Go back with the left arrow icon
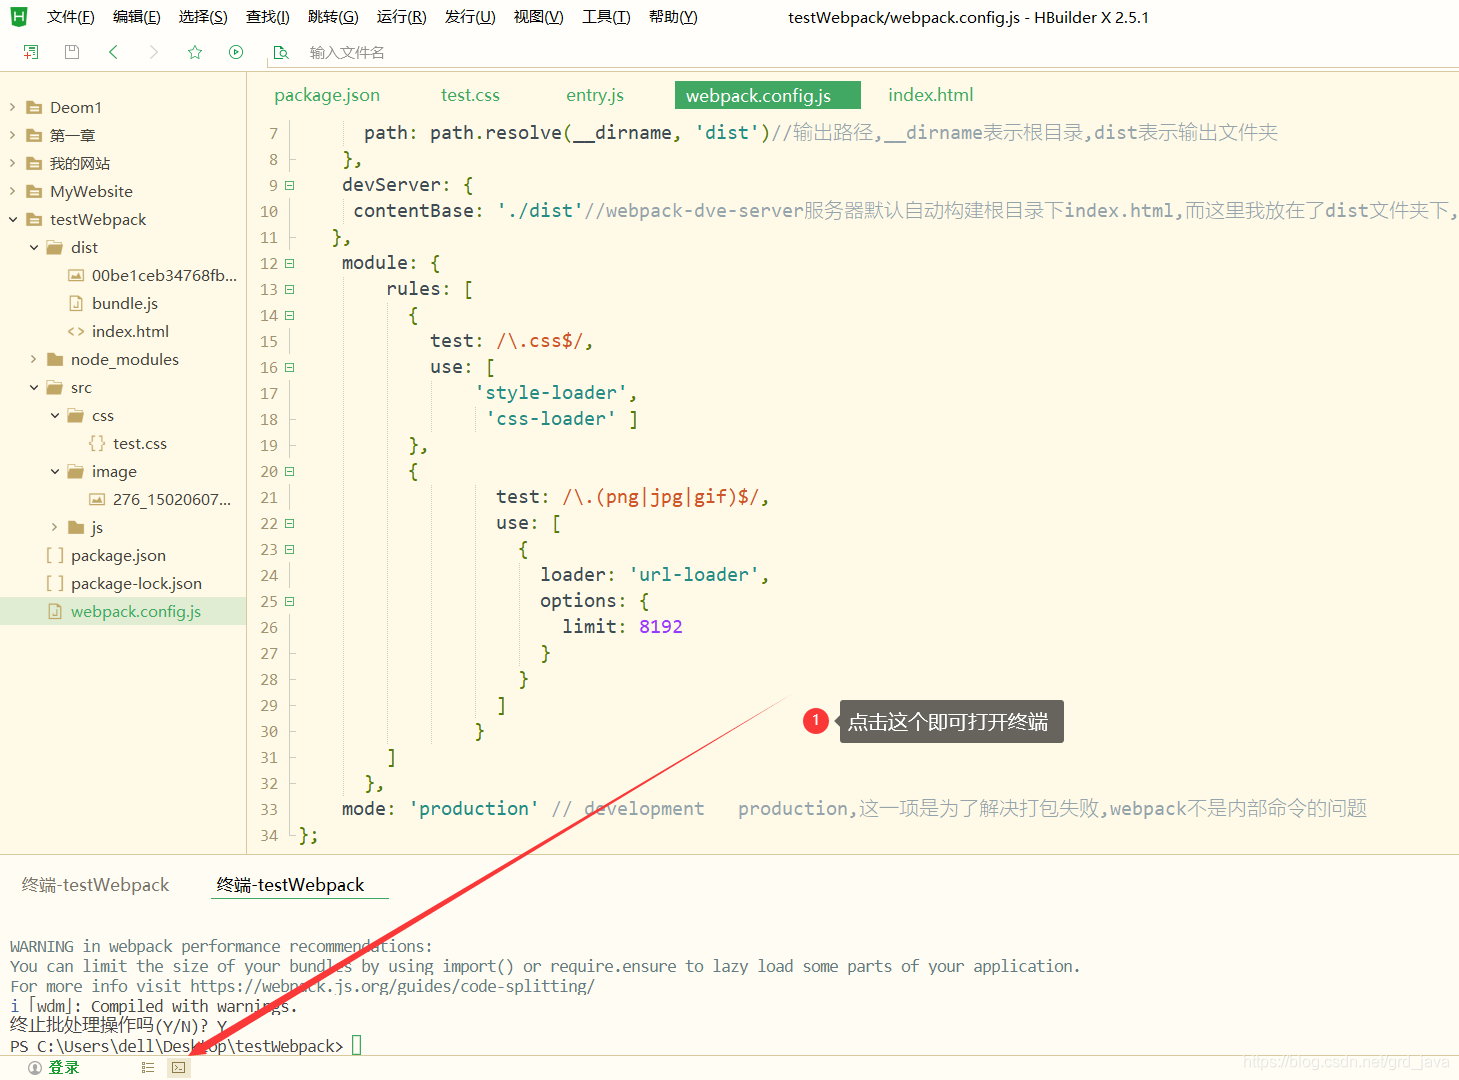The width and height of the screenshot is (1459, 1080). point(113,52)
